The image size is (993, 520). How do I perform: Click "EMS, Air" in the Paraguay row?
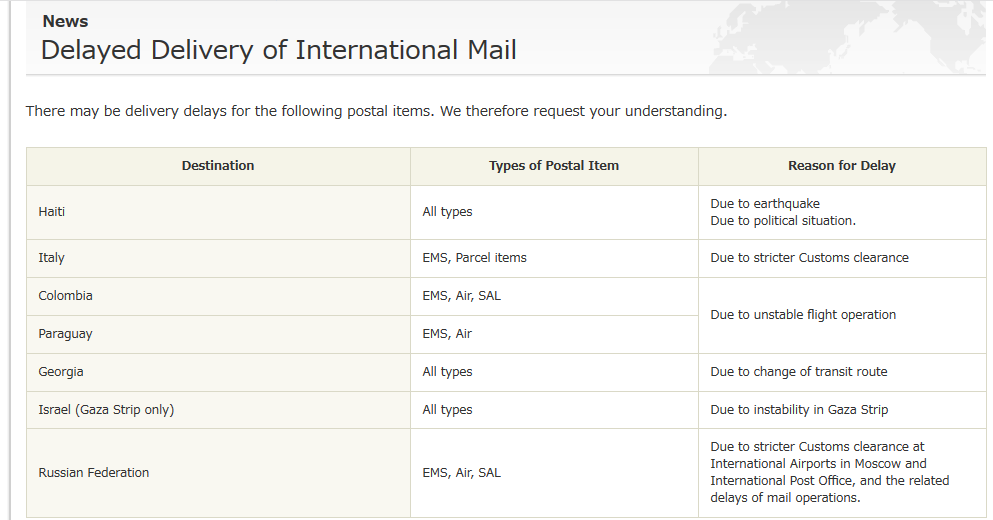pos(447,334)
